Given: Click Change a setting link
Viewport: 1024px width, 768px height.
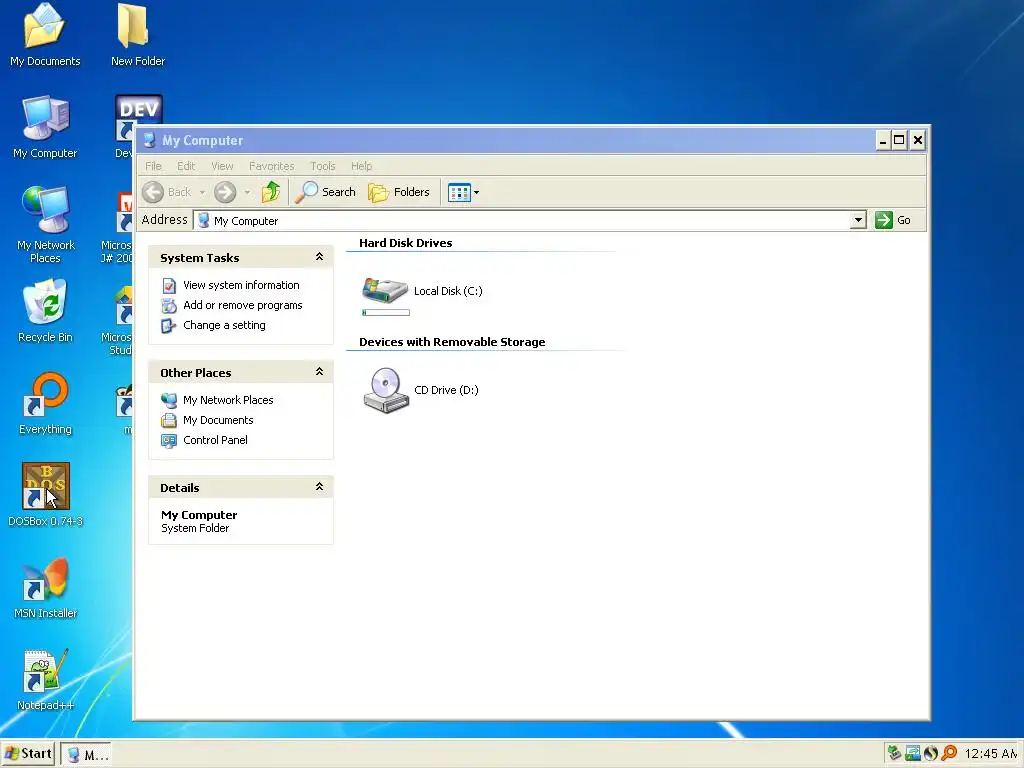Looking at the screenshot, I should point(224,325).
